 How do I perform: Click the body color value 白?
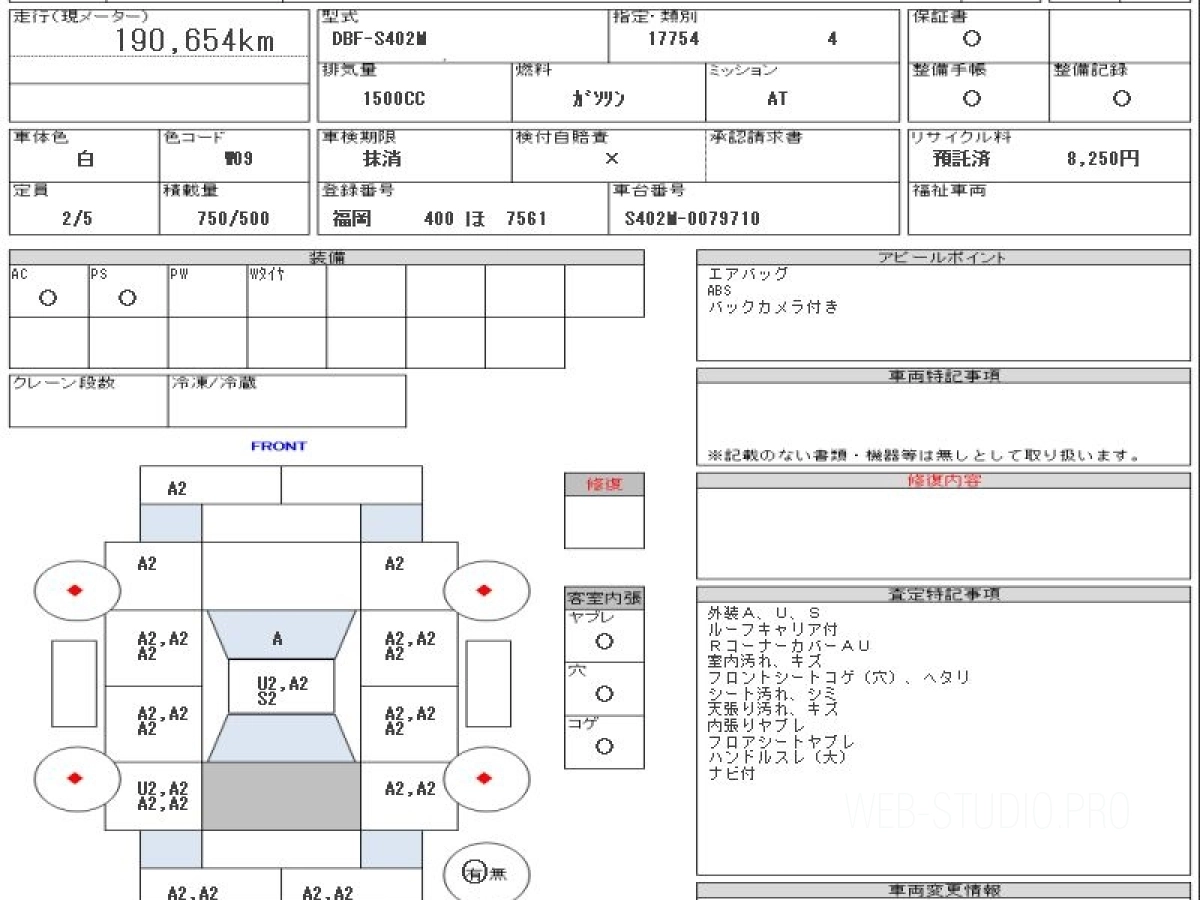tap(86, 158)
